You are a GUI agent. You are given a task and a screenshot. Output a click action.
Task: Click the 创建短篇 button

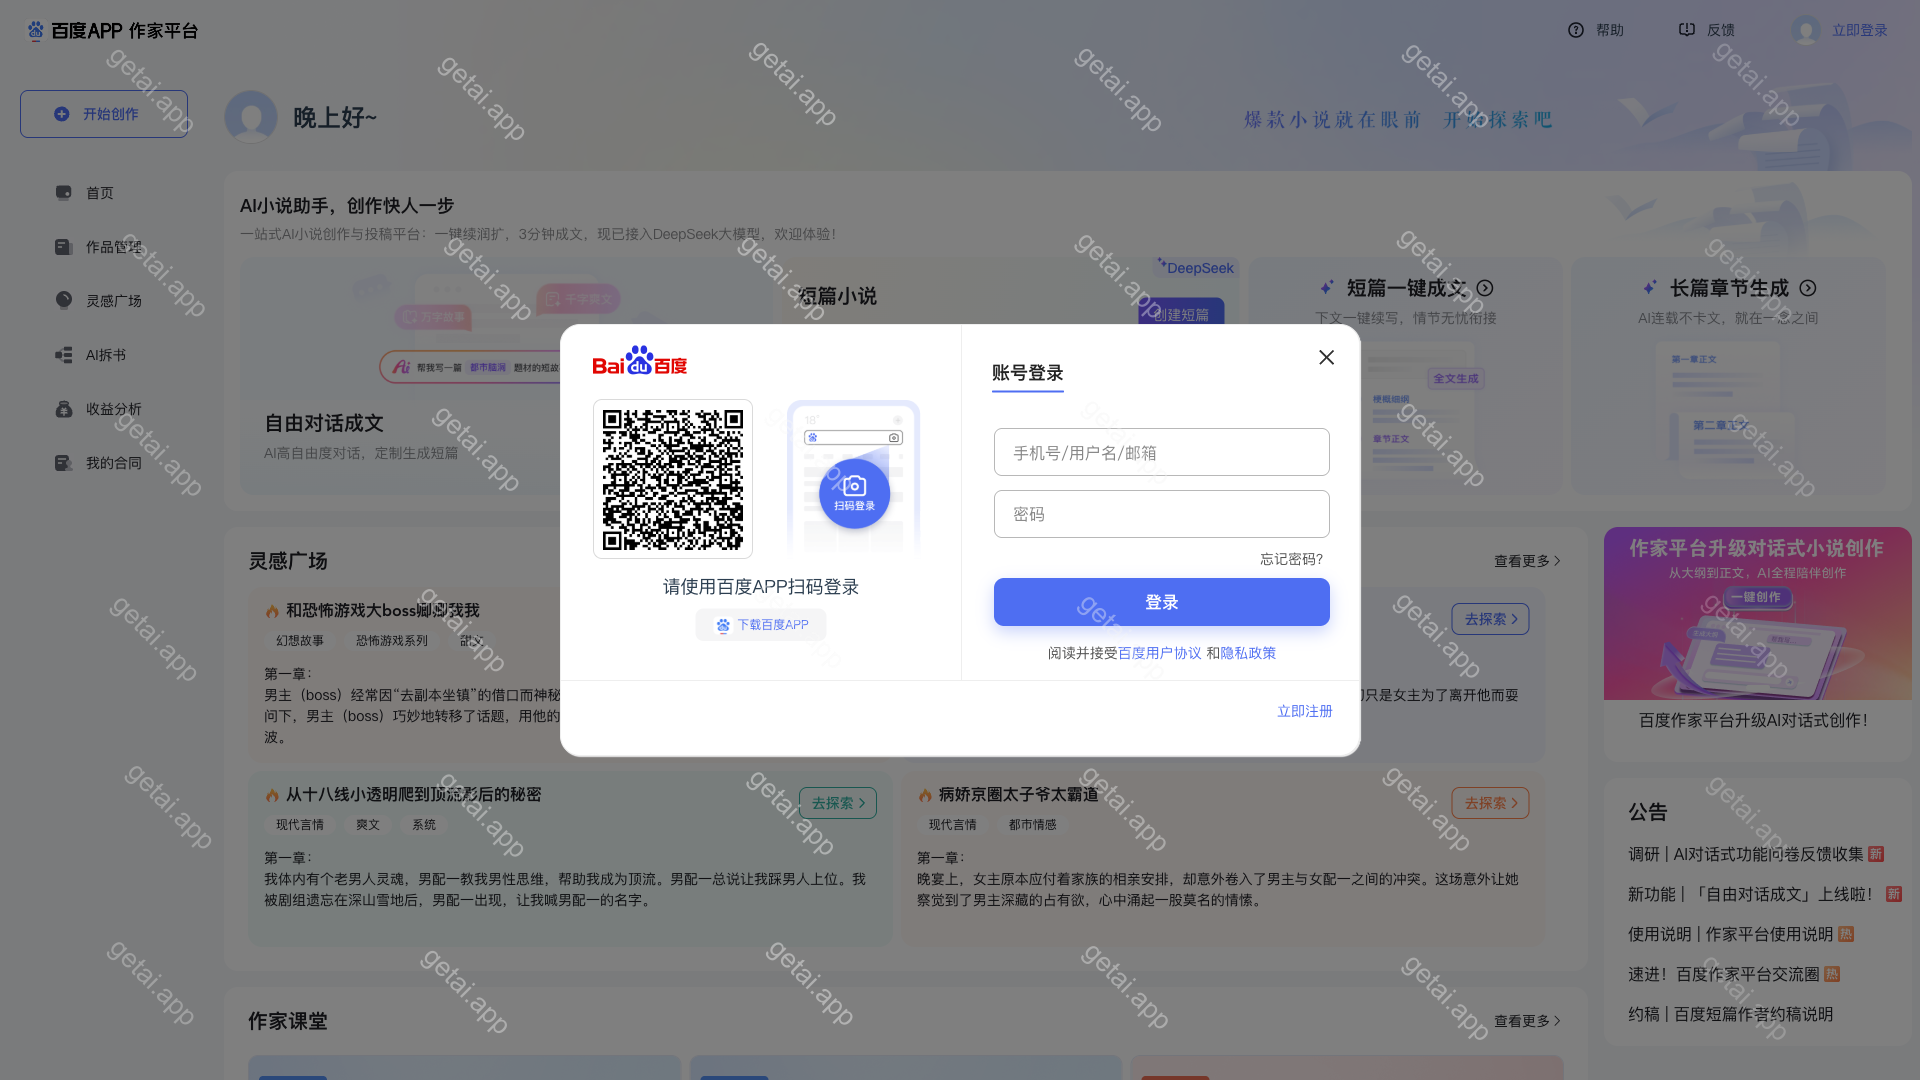(1181, 312)
